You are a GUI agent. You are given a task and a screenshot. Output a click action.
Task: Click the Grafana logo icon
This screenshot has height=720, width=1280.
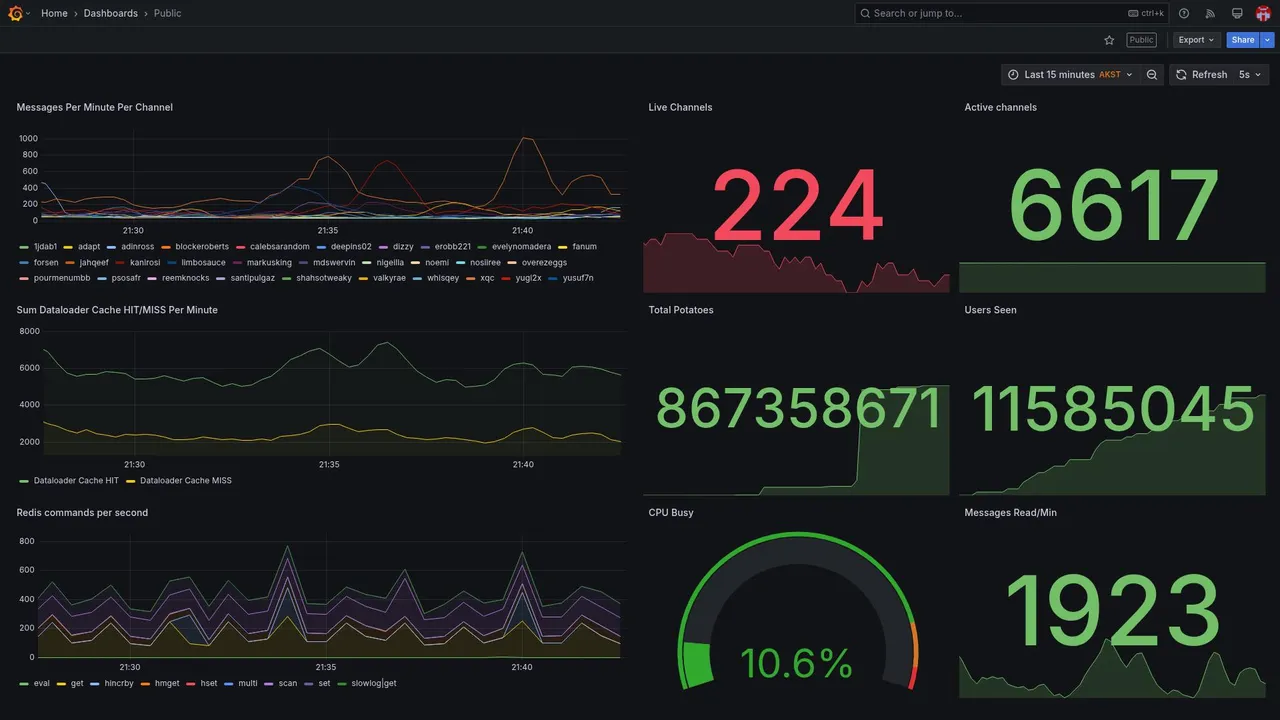(x=15, y=13)
